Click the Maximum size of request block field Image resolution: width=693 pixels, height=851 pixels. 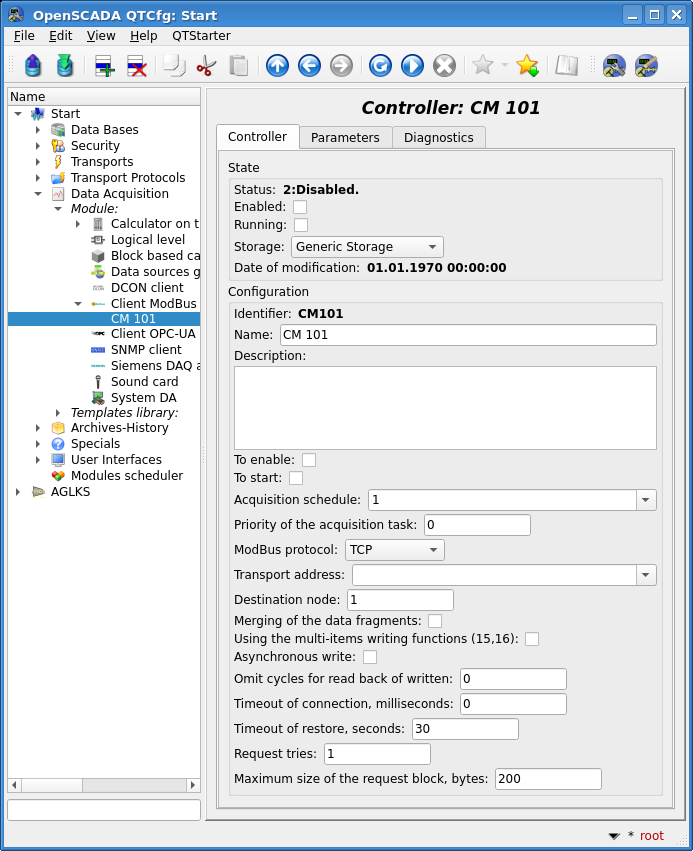point(548,779)
